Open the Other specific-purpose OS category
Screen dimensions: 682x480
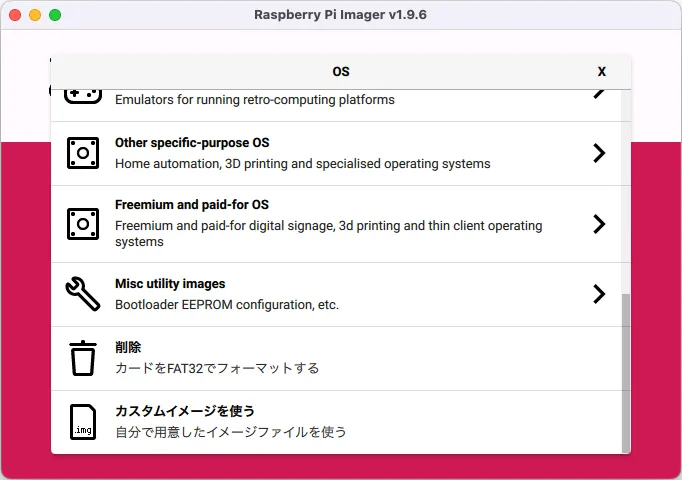336,153
